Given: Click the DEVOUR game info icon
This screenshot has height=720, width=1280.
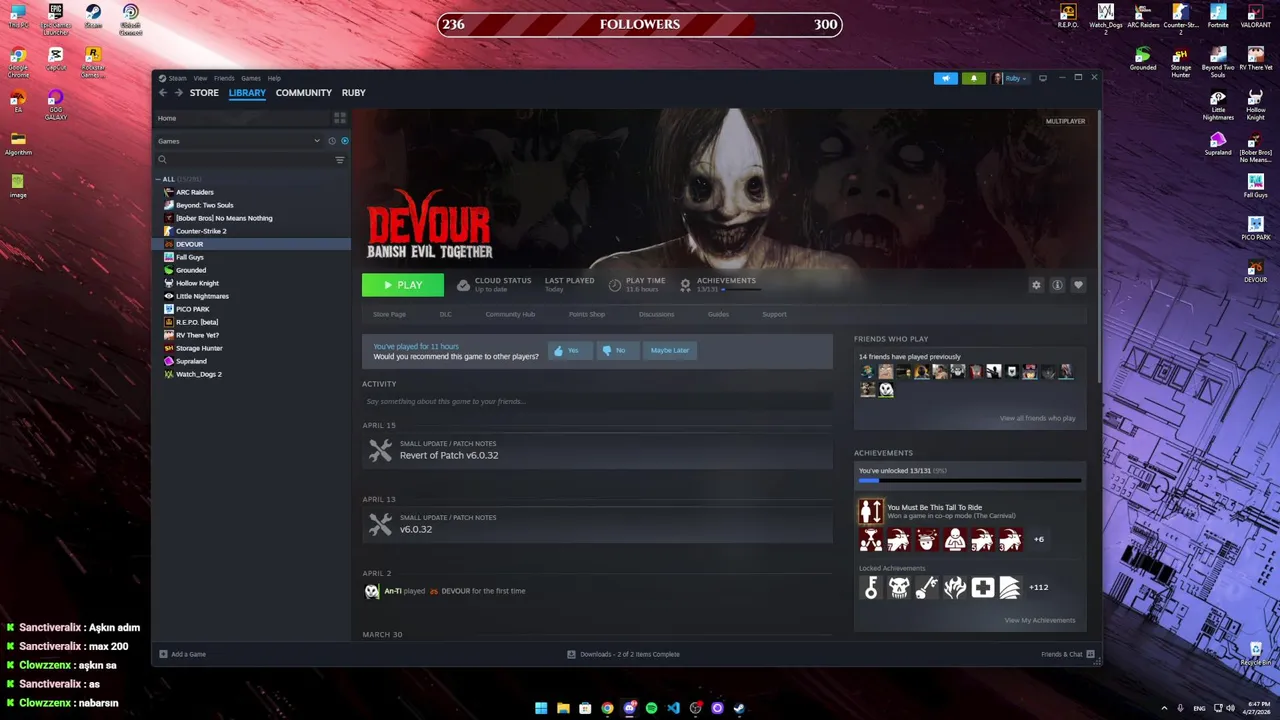Looking at the screenshot, I should click(1057, 285).
